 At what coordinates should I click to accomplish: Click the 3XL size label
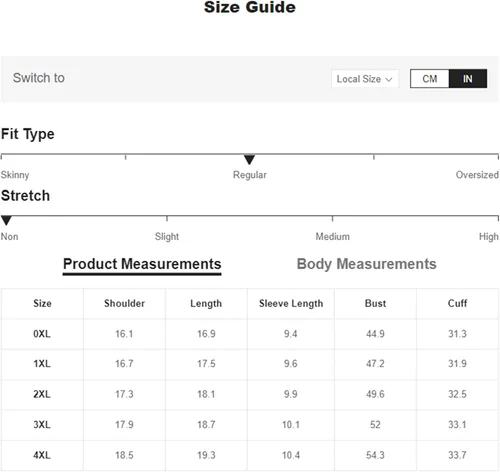[x=42, y=425]
